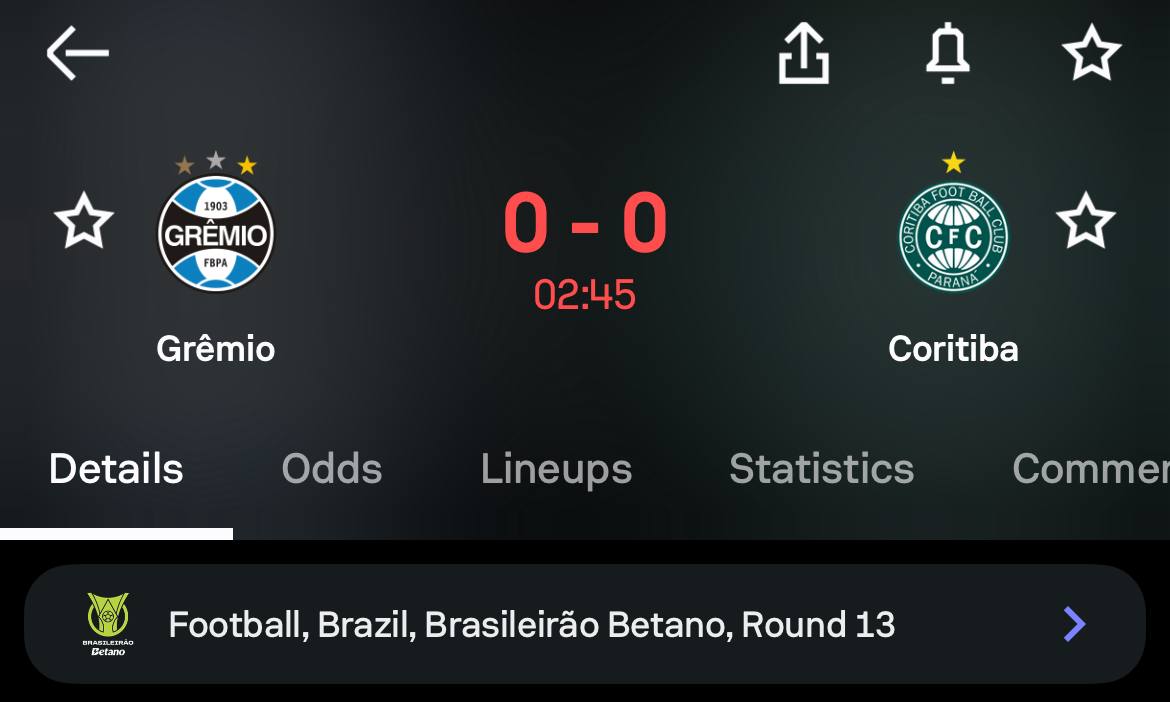
Task: Favorite this match using the top-right star
Action: [1090, 53]
